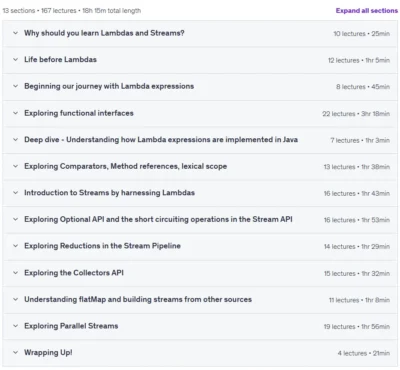
Task: Expand chevron beside Exploring functional interfaces
Action: pos(15,113)
